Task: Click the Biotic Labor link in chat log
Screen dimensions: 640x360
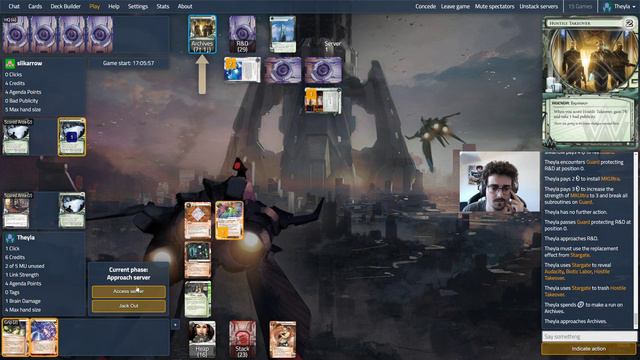Action: (x=579, y=271)
